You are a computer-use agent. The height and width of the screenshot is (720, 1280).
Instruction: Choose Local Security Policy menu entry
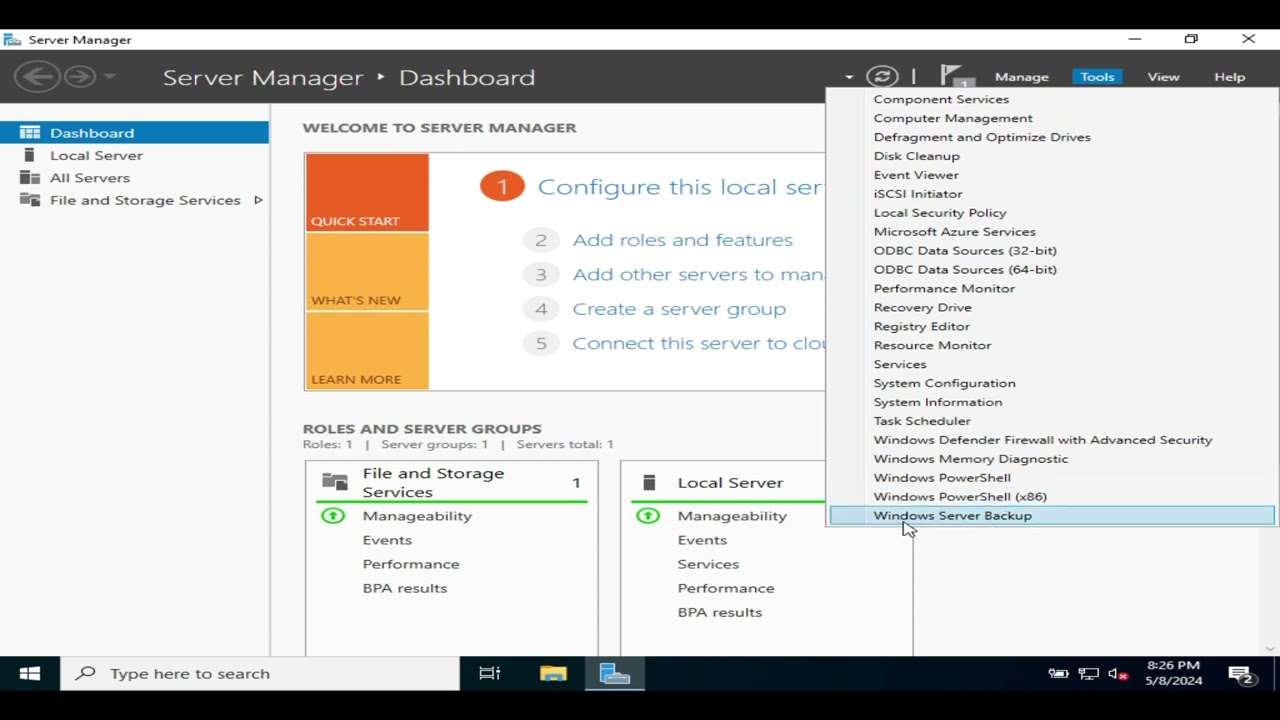click(1052, 213)
